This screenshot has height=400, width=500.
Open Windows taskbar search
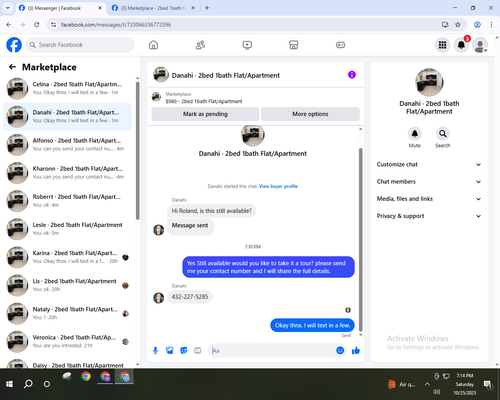click(x=28, y=384)
